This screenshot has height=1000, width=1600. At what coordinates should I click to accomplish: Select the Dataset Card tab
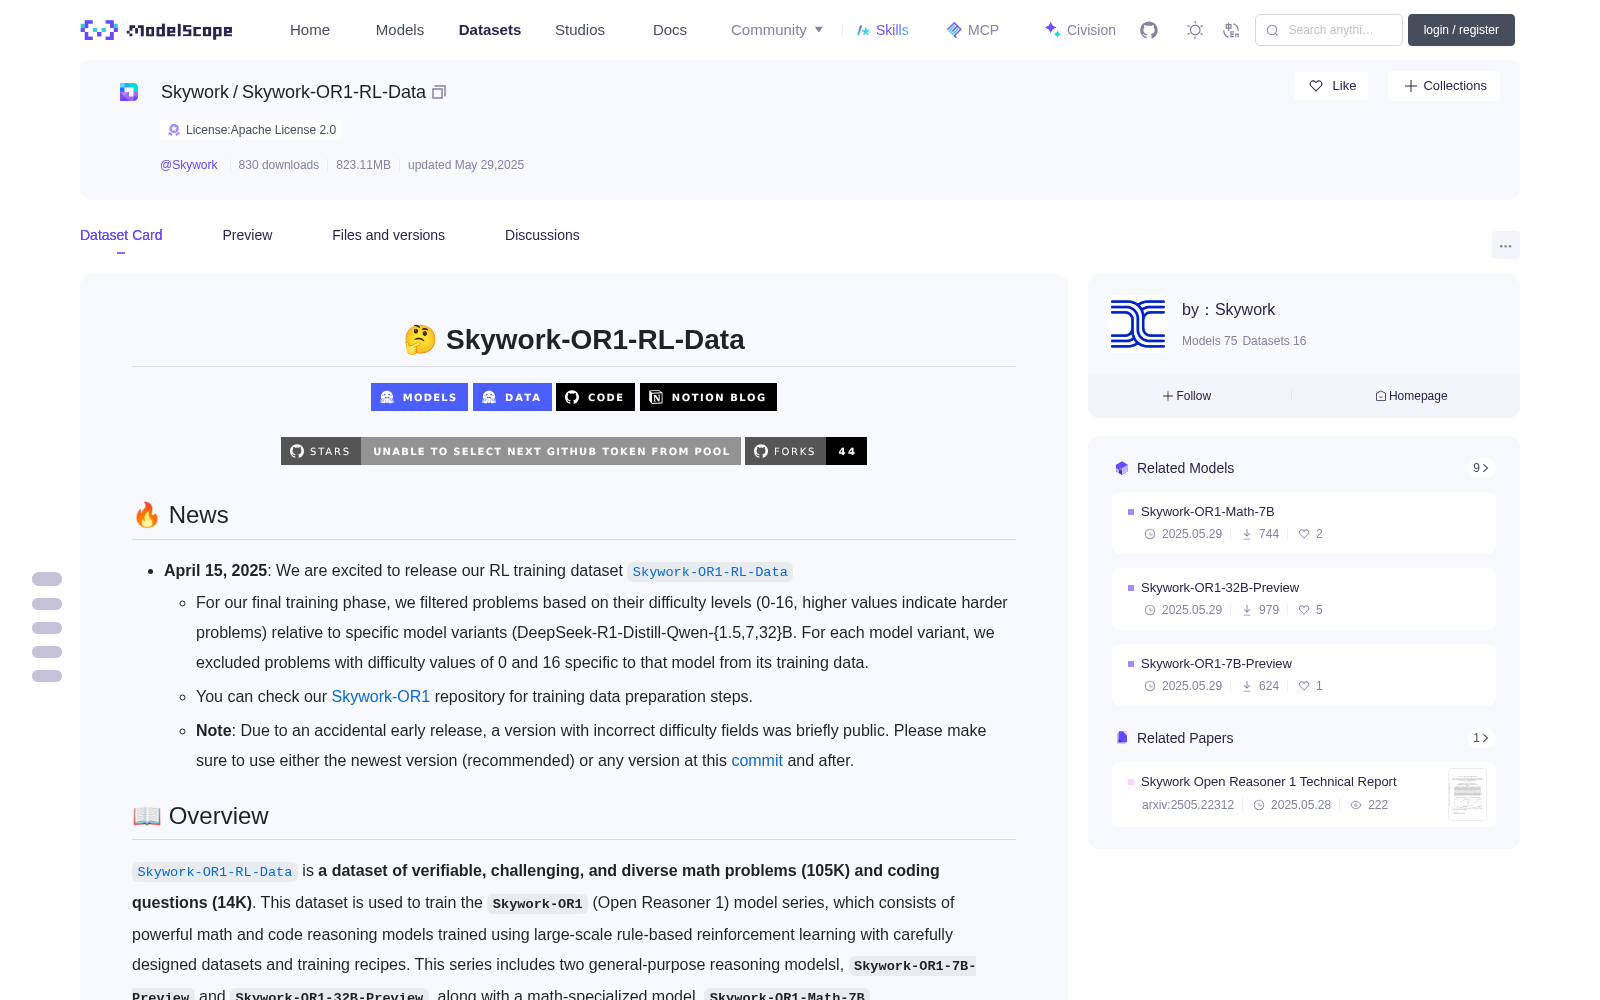point(121,235)
